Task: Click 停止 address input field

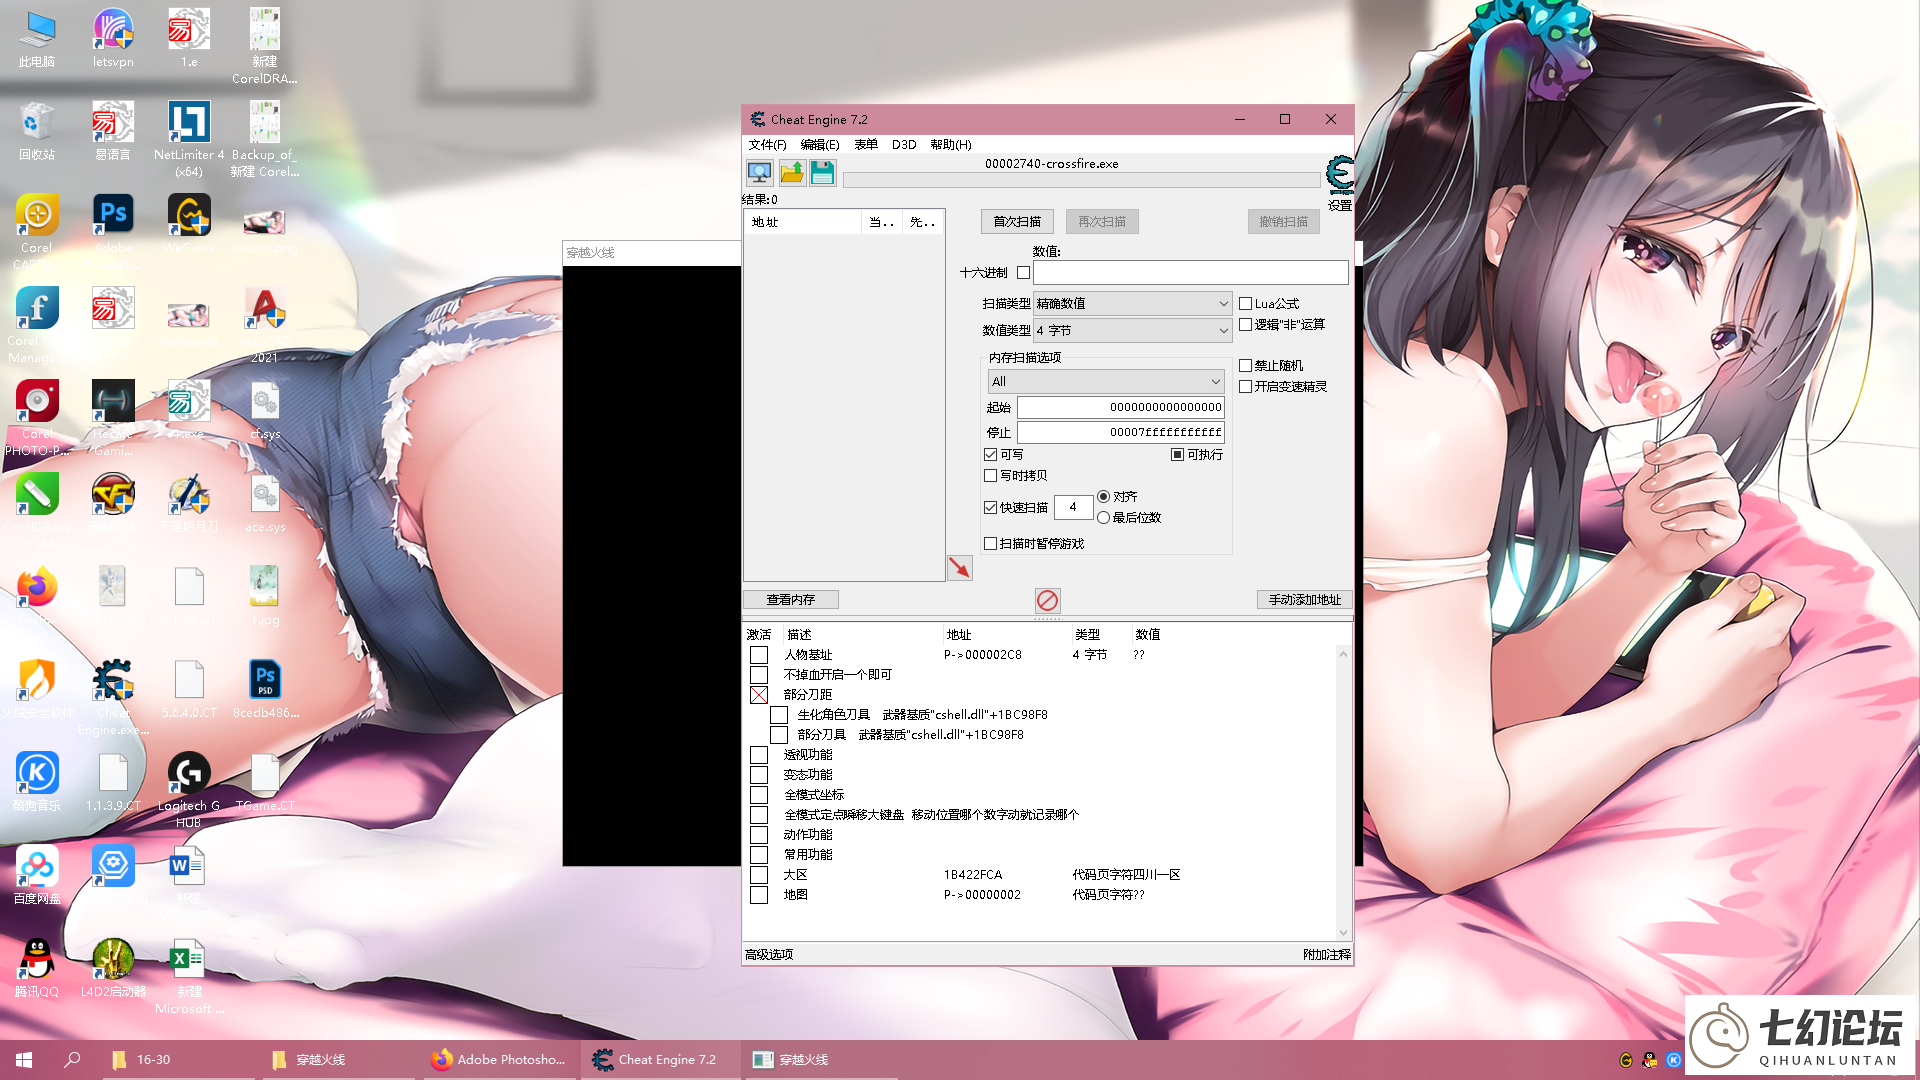Action: 1121,432
